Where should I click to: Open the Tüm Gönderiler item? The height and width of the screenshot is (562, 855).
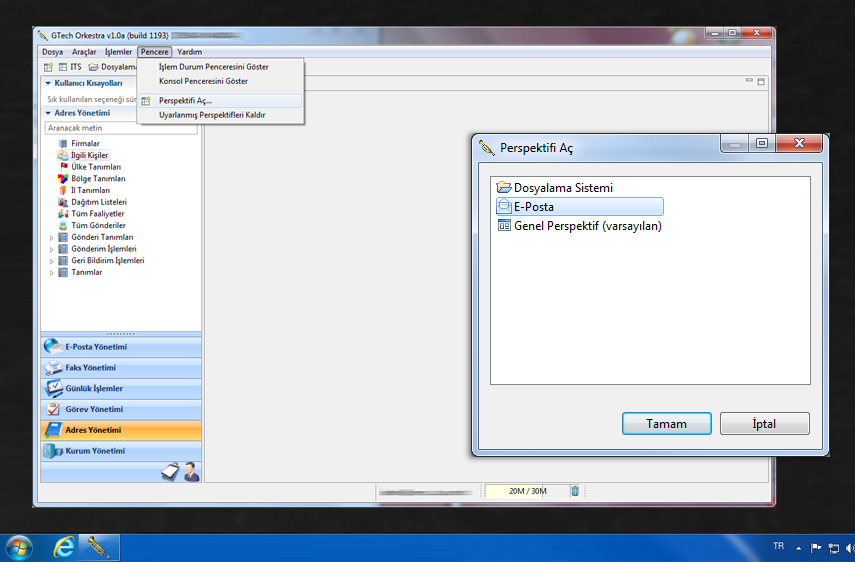[98, 225]
